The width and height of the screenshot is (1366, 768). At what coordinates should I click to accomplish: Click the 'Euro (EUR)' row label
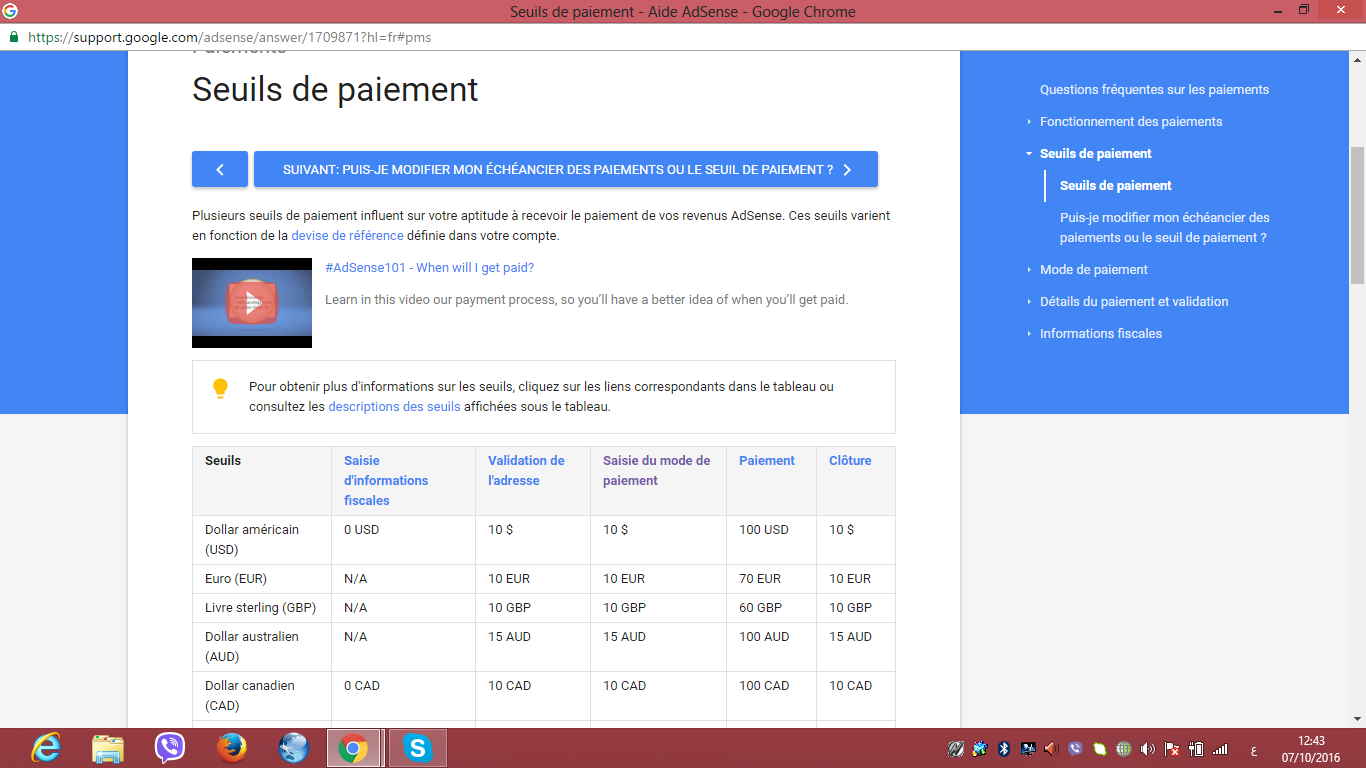[236, 578]
